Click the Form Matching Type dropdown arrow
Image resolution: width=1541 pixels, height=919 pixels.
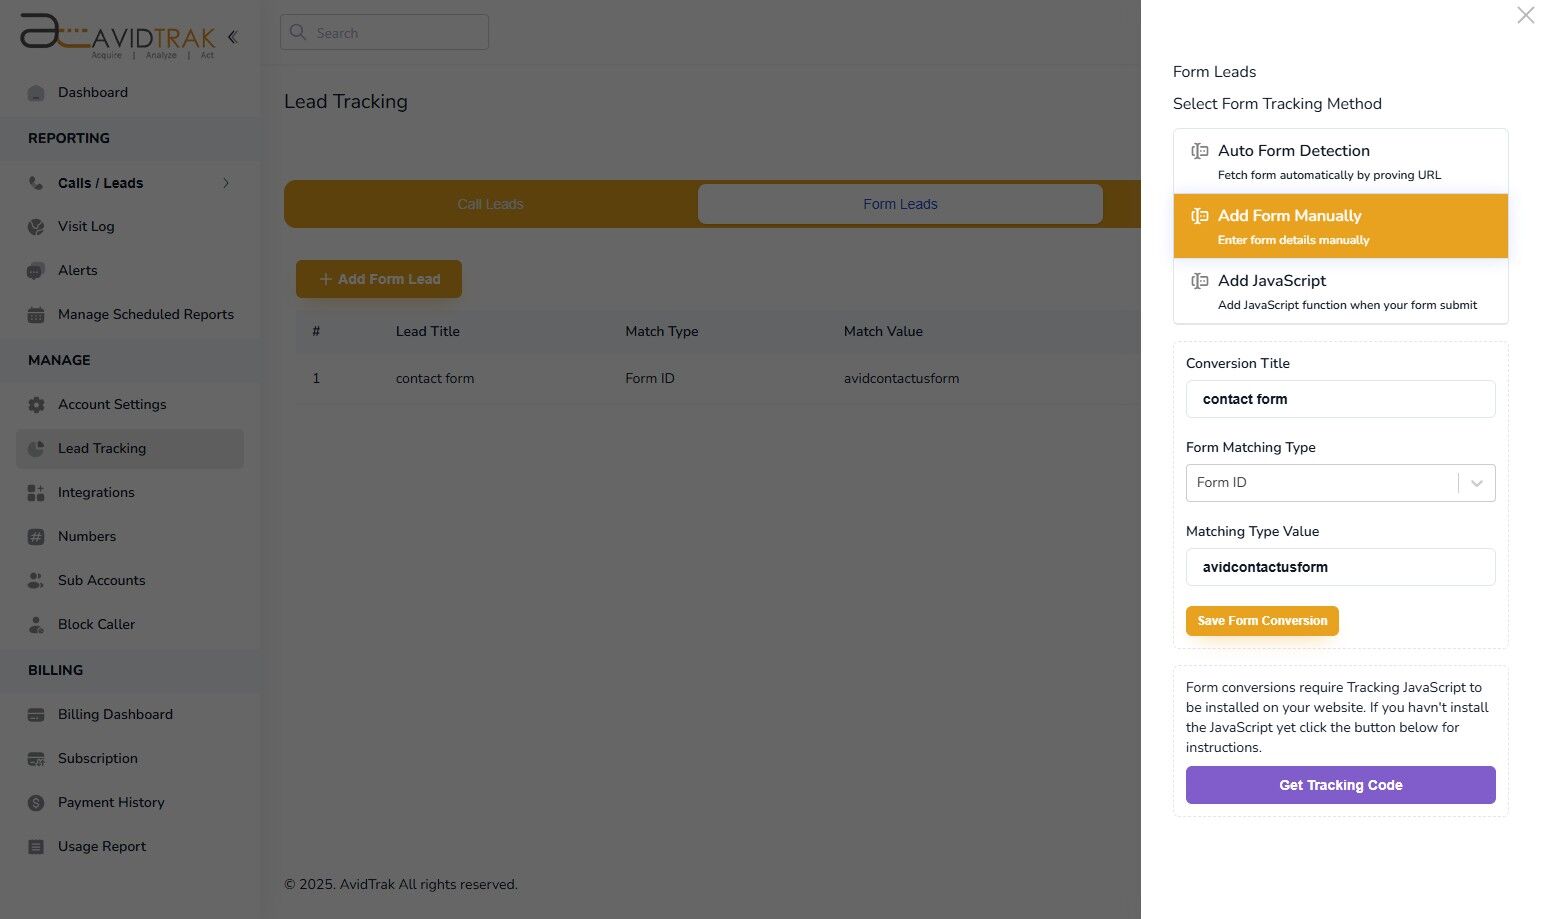(1477, 483)
